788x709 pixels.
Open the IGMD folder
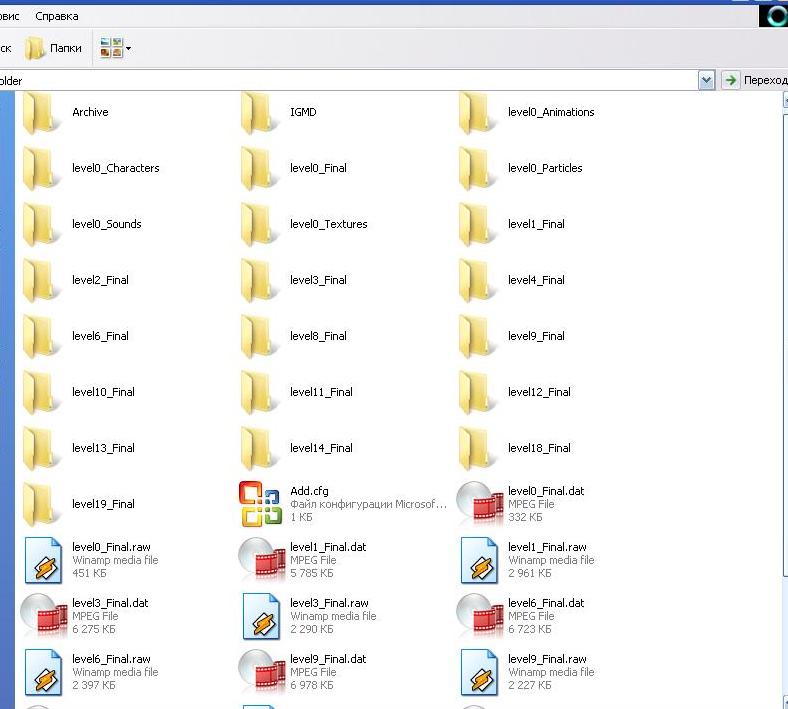click(260, 113)
